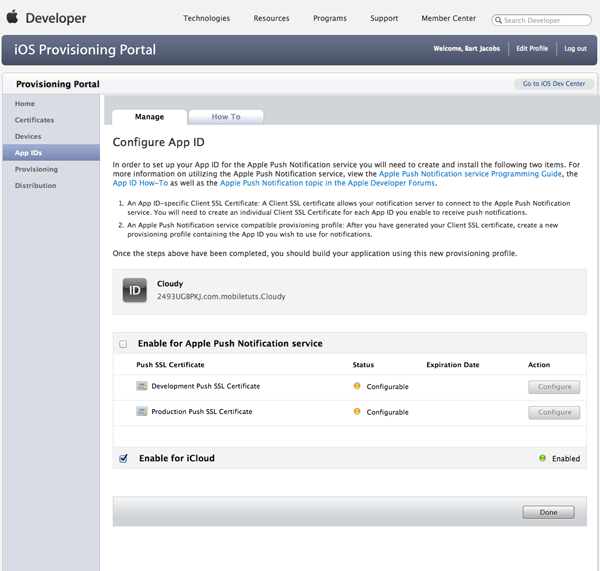This screenshot has height=571, width=600.
Task: Open the App ID How-To link
Action: coord(140,183)
